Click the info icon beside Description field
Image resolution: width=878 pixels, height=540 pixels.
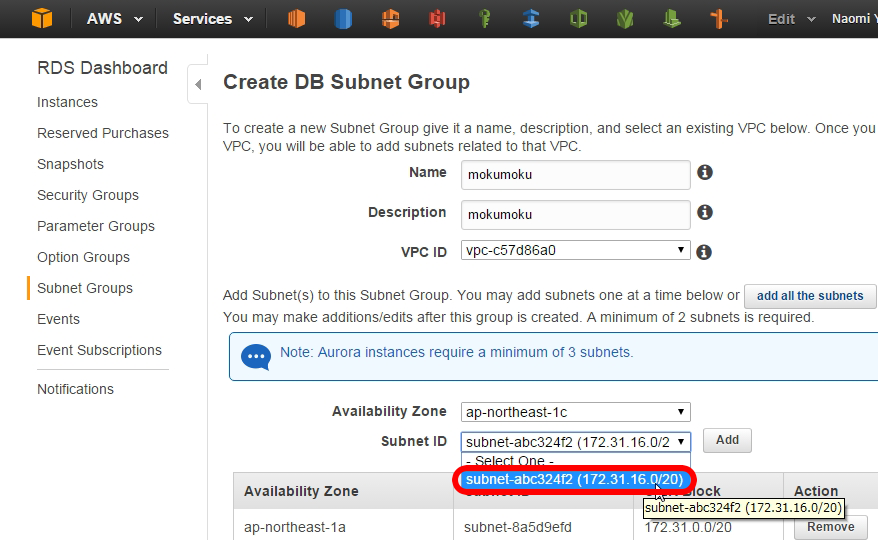tap(704, 212)
